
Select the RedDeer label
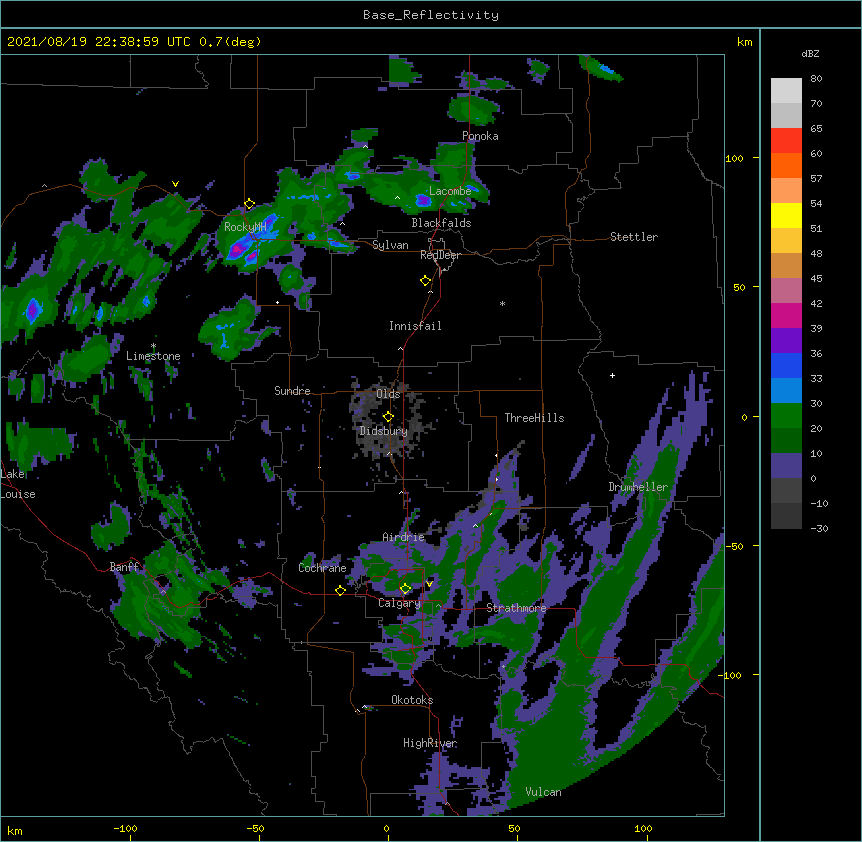pos(440,255)
